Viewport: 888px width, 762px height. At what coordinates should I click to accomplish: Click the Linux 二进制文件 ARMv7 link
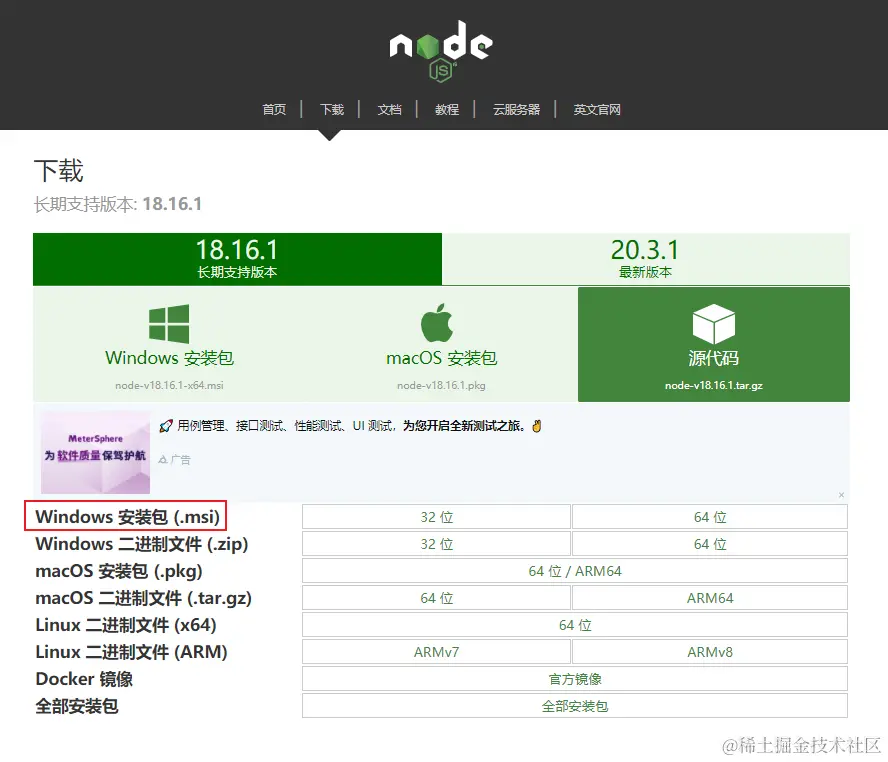[x=436, y=651]
